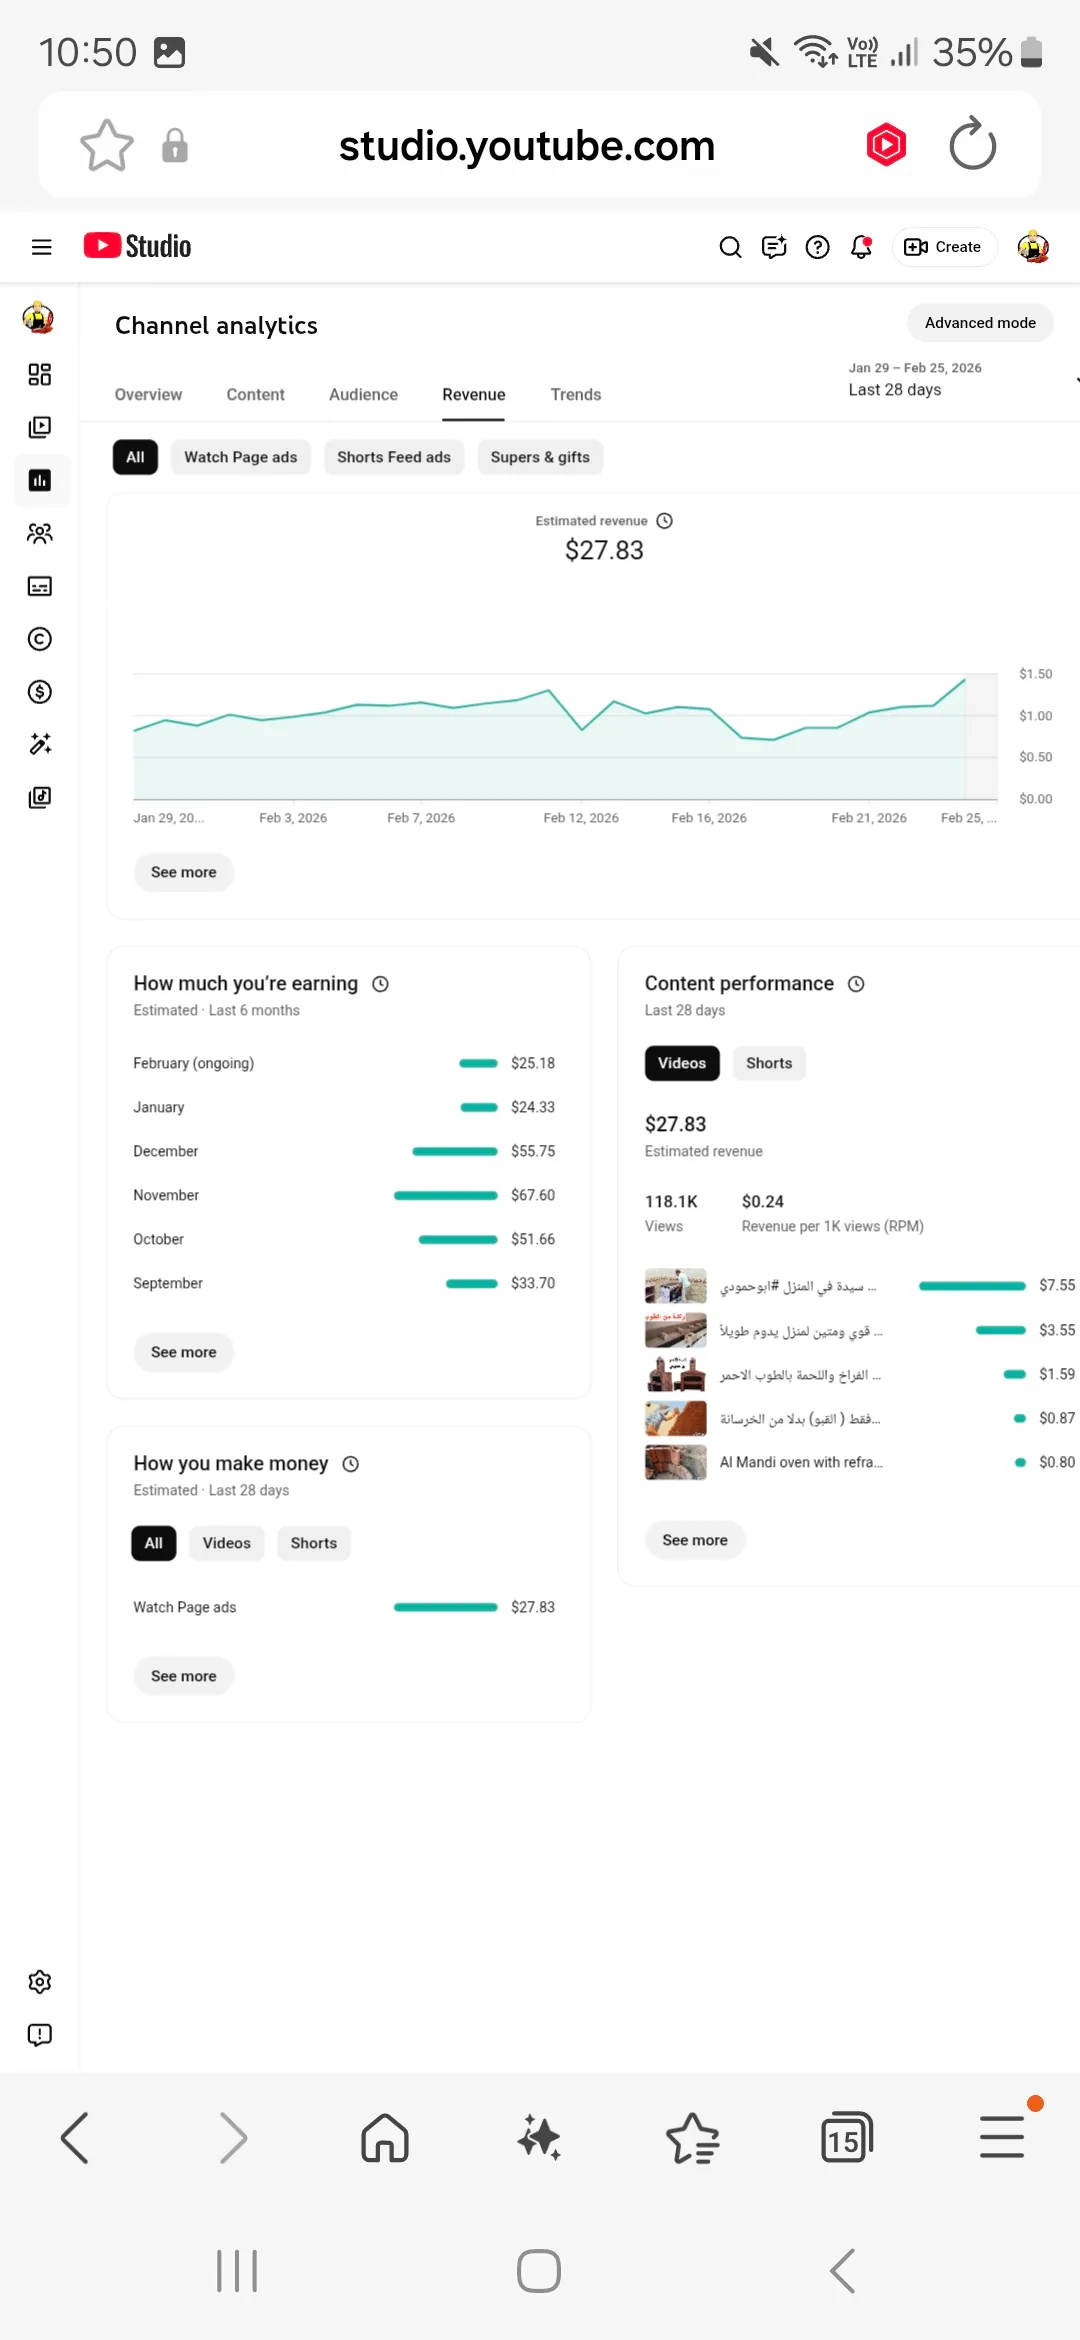The image size is (1080, 2340).
Task: Expand See more under How much you're earning
Action: [184, 1352]
